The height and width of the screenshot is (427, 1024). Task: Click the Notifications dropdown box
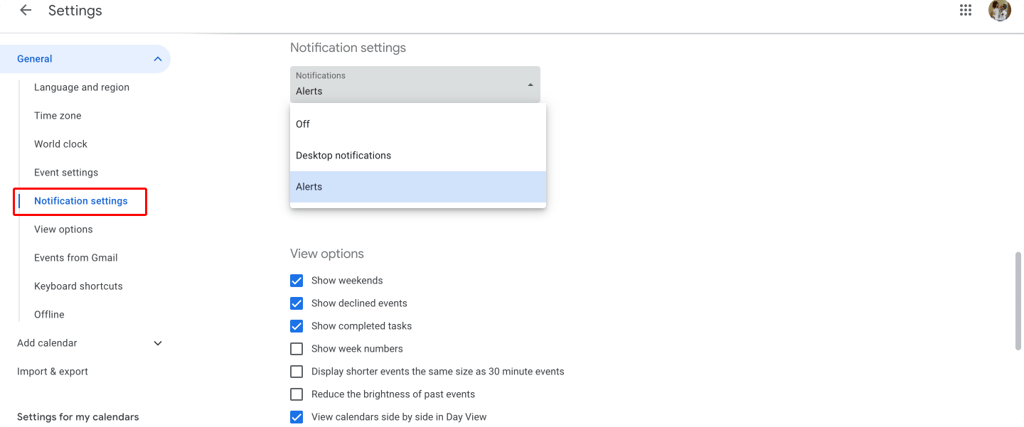[x=415, y=84]
